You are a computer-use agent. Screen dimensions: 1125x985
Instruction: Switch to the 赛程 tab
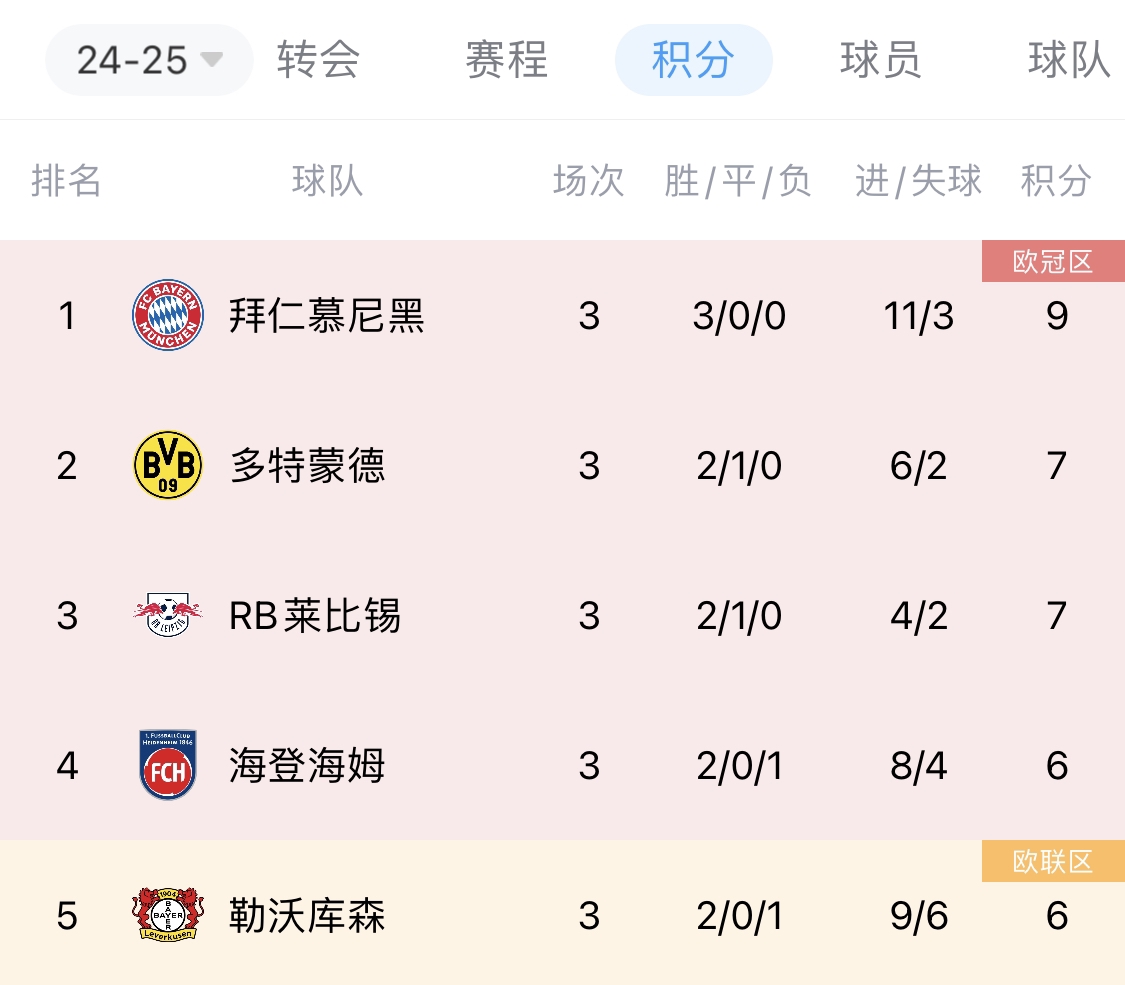(x=507, y=60)
